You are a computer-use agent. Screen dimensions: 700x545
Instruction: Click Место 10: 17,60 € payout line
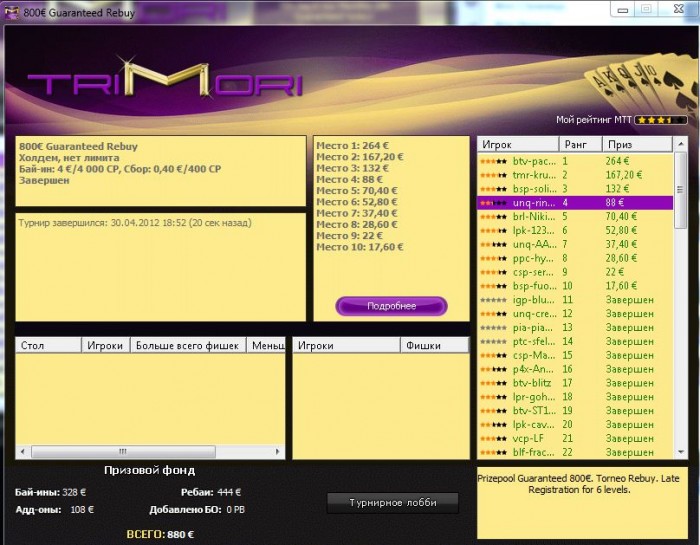click(x=360, y=247)
